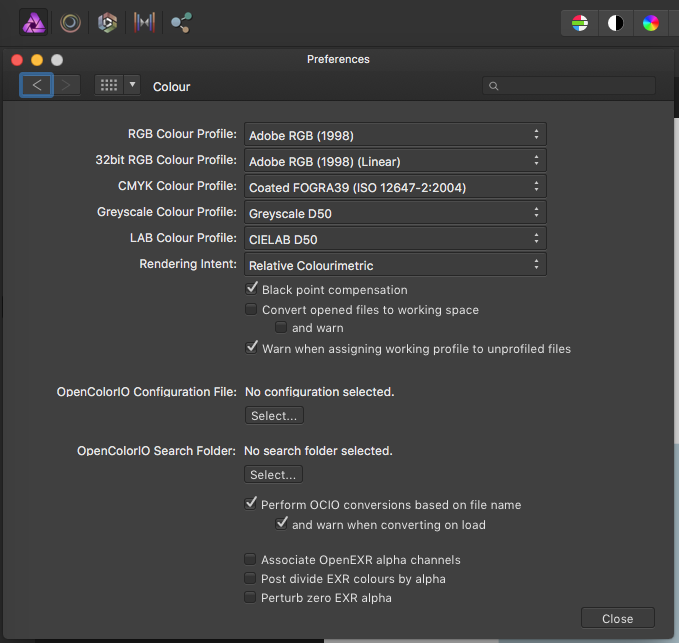Switch to the Liquify persona icon
The height and width of the screenshot is (643, 679).
(70, 23)
